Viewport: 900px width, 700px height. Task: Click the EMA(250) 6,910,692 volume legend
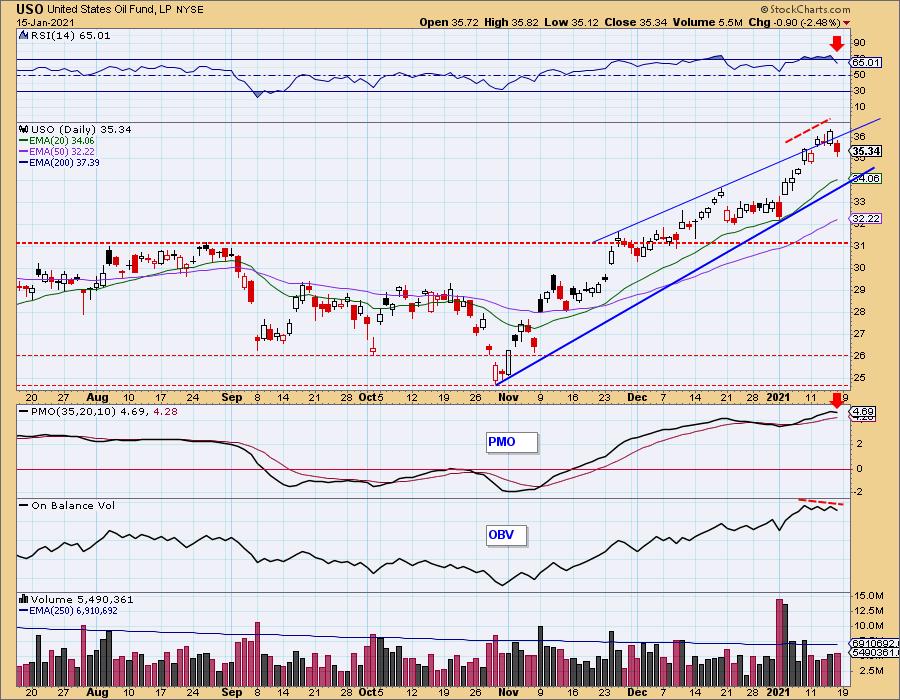[x=68, y=610]
